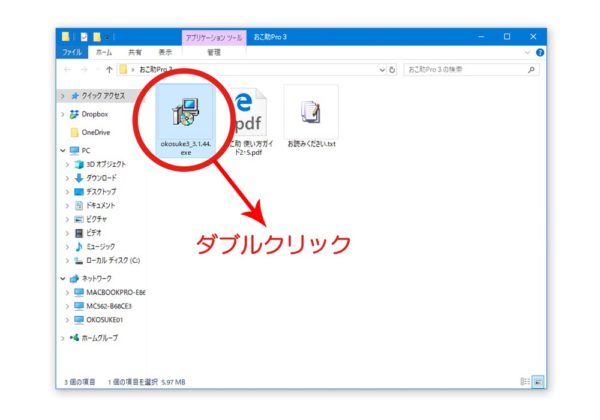Refresh the current folder view
This screenshot has width=600, height=420.
coord(392,70)
